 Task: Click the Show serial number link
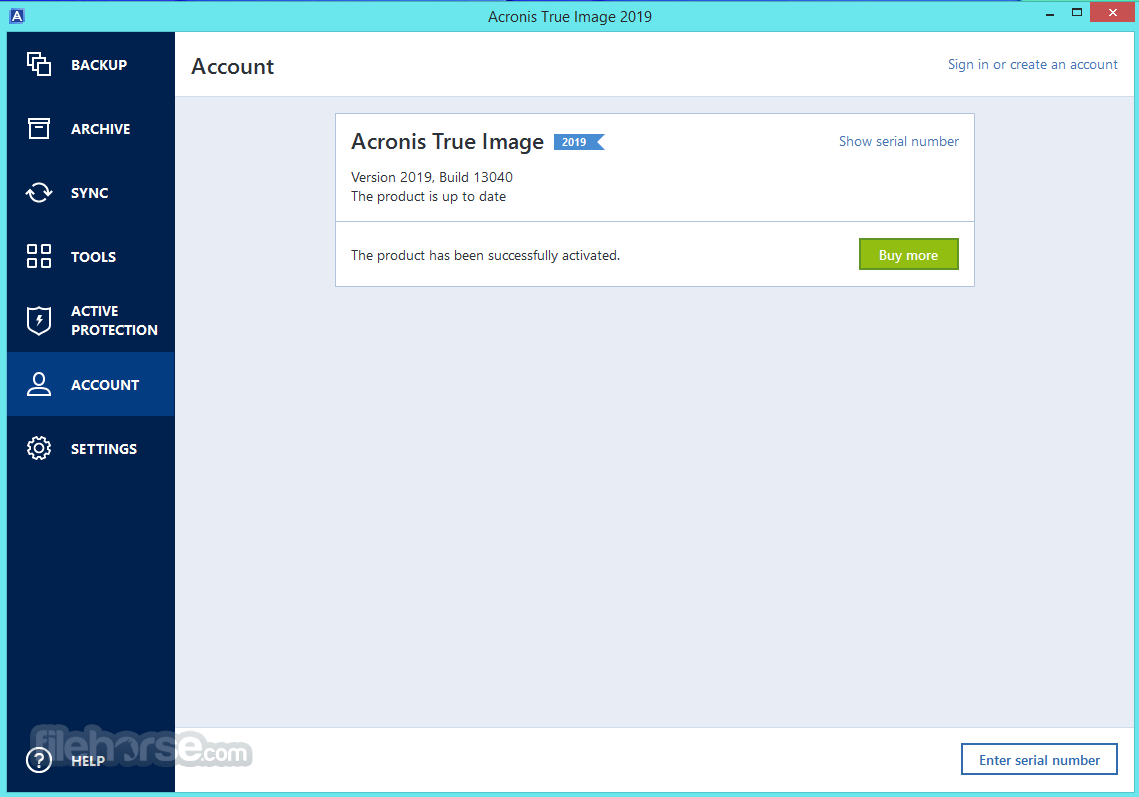(x=899, y=141)
